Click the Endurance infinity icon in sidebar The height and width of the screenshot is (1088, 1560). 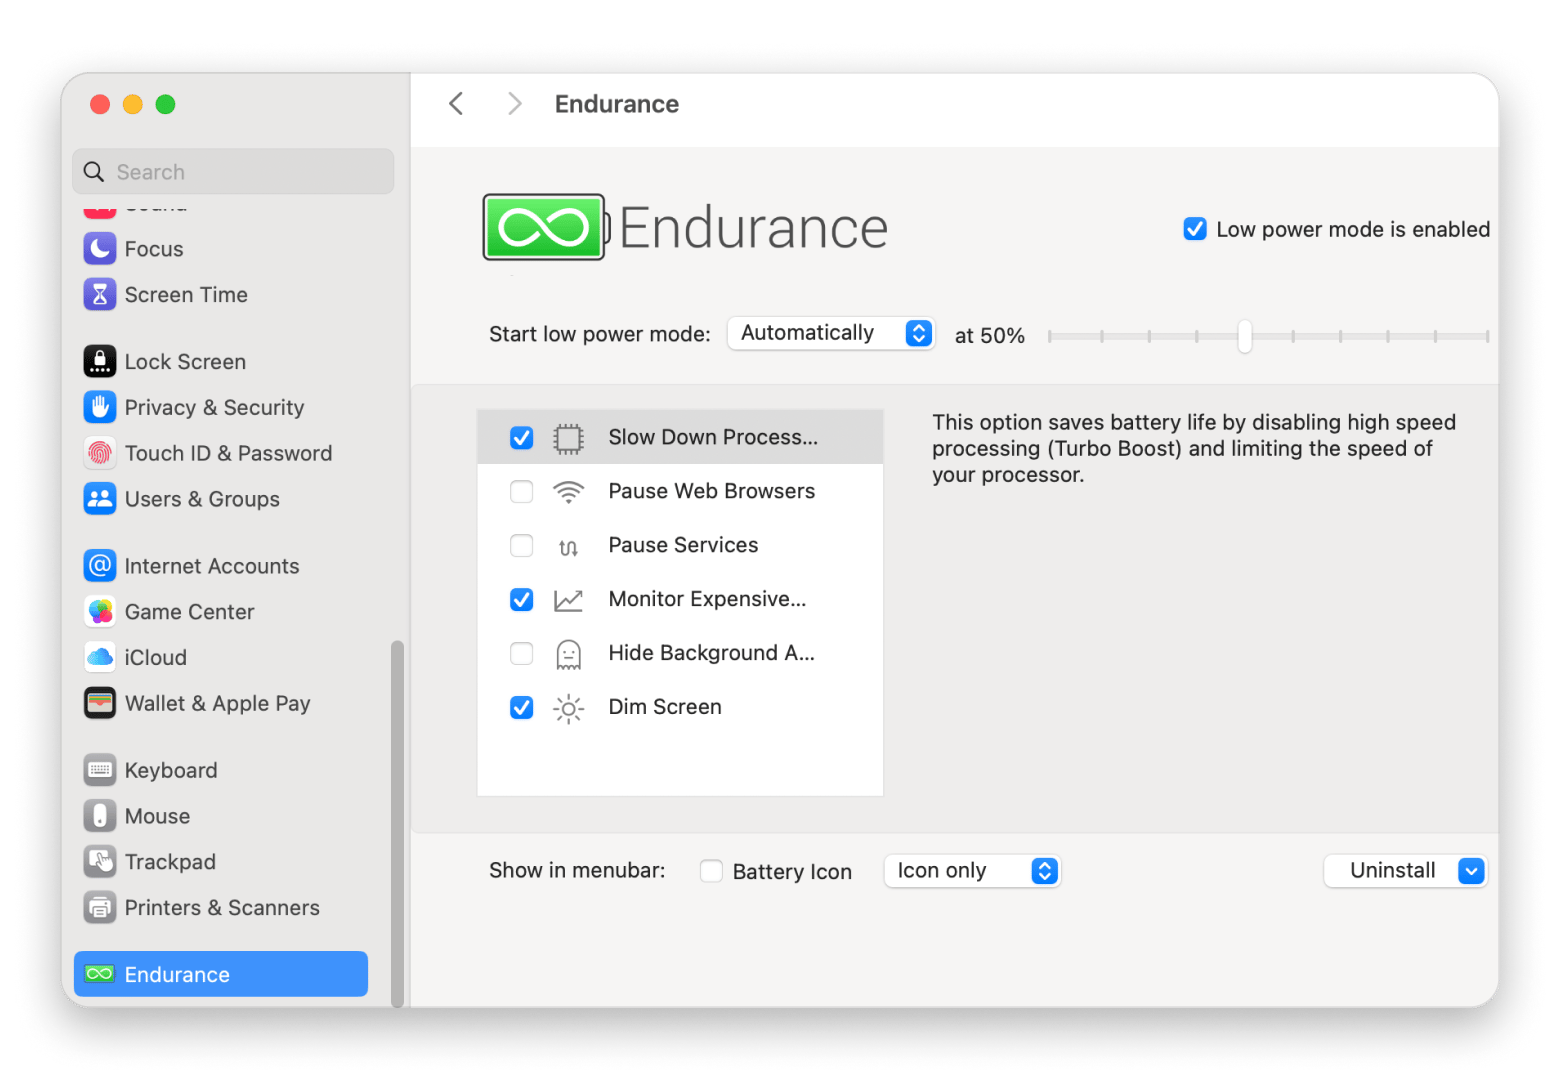(100, 974)
